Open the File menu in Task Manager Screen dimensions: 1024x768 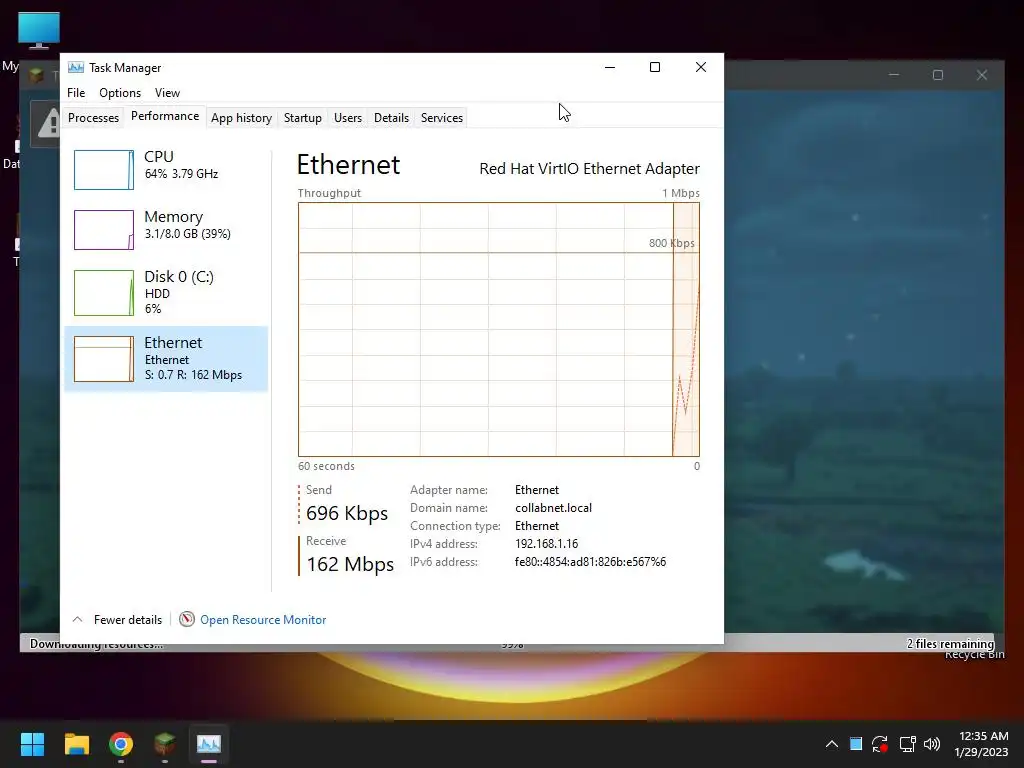click(x=76, y=93)
